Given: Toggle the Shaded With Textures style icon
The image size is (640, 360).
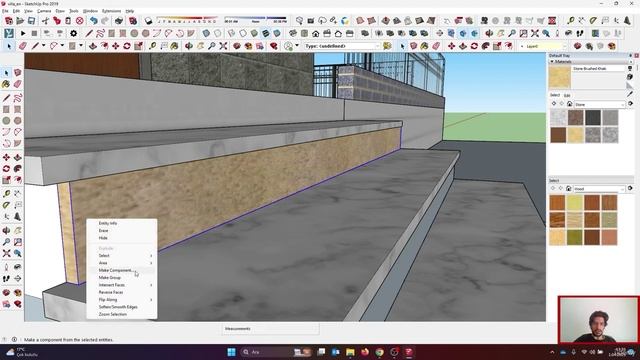Looking at the screenshot, I should 266,33.
